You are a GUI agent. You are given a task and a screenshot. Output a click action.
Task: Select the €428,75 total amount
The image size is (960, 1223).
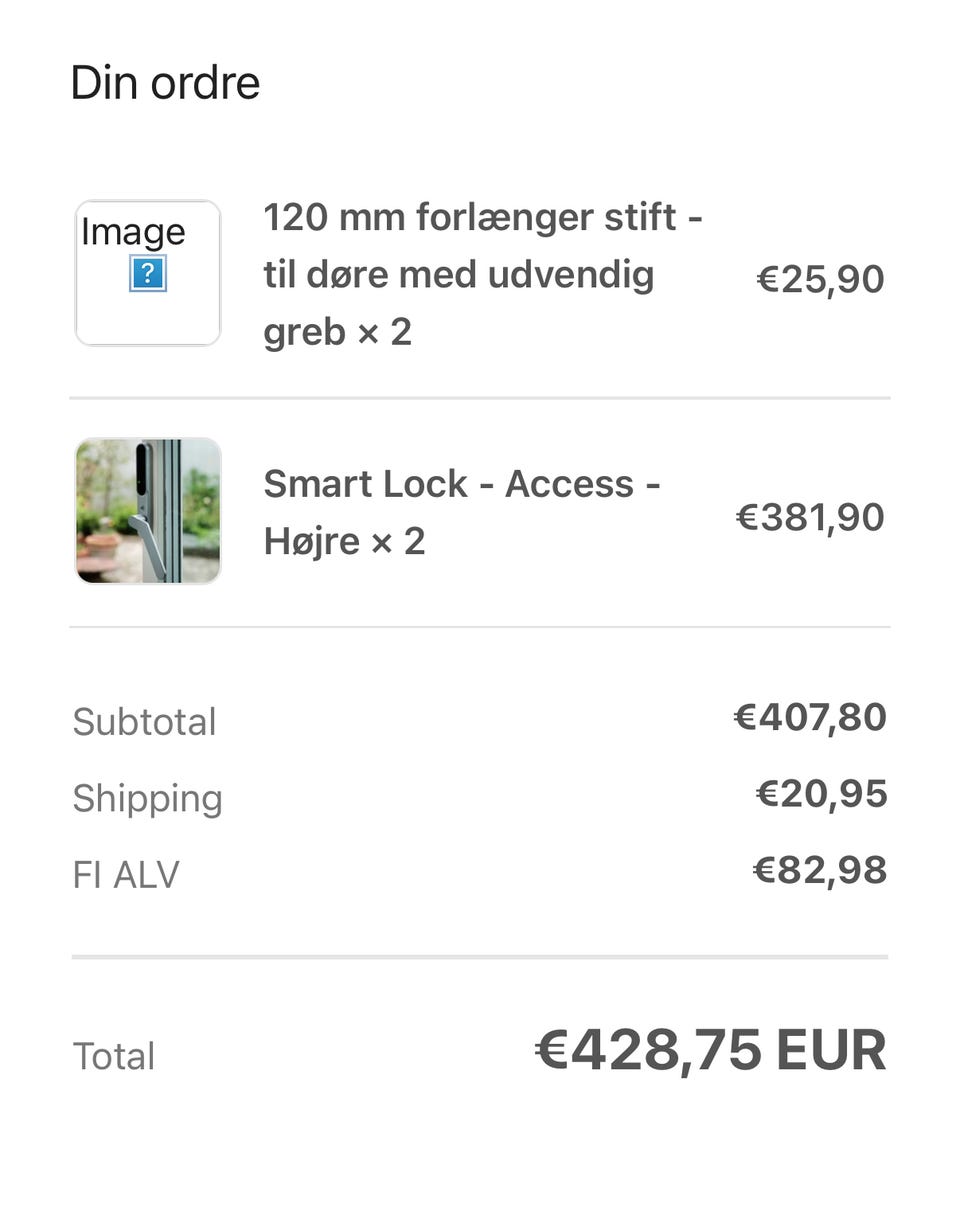point(649,1050)
